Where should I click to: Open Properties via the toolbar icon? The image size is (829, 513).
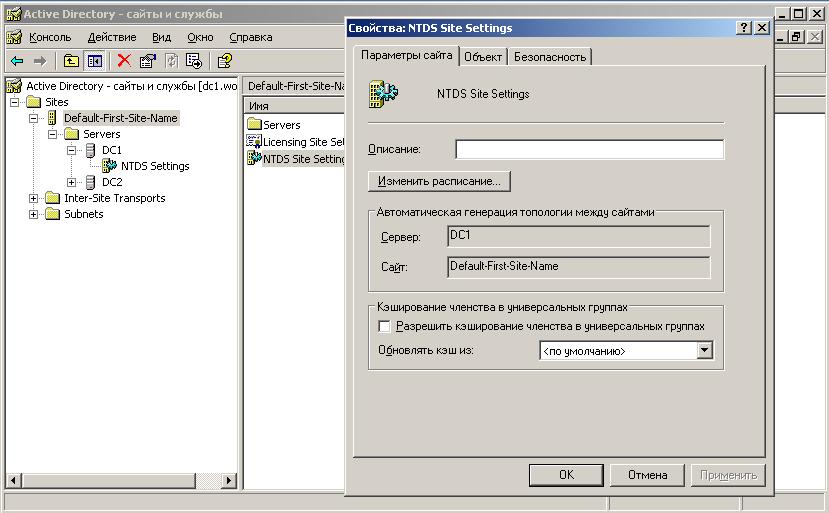(148, 61)
